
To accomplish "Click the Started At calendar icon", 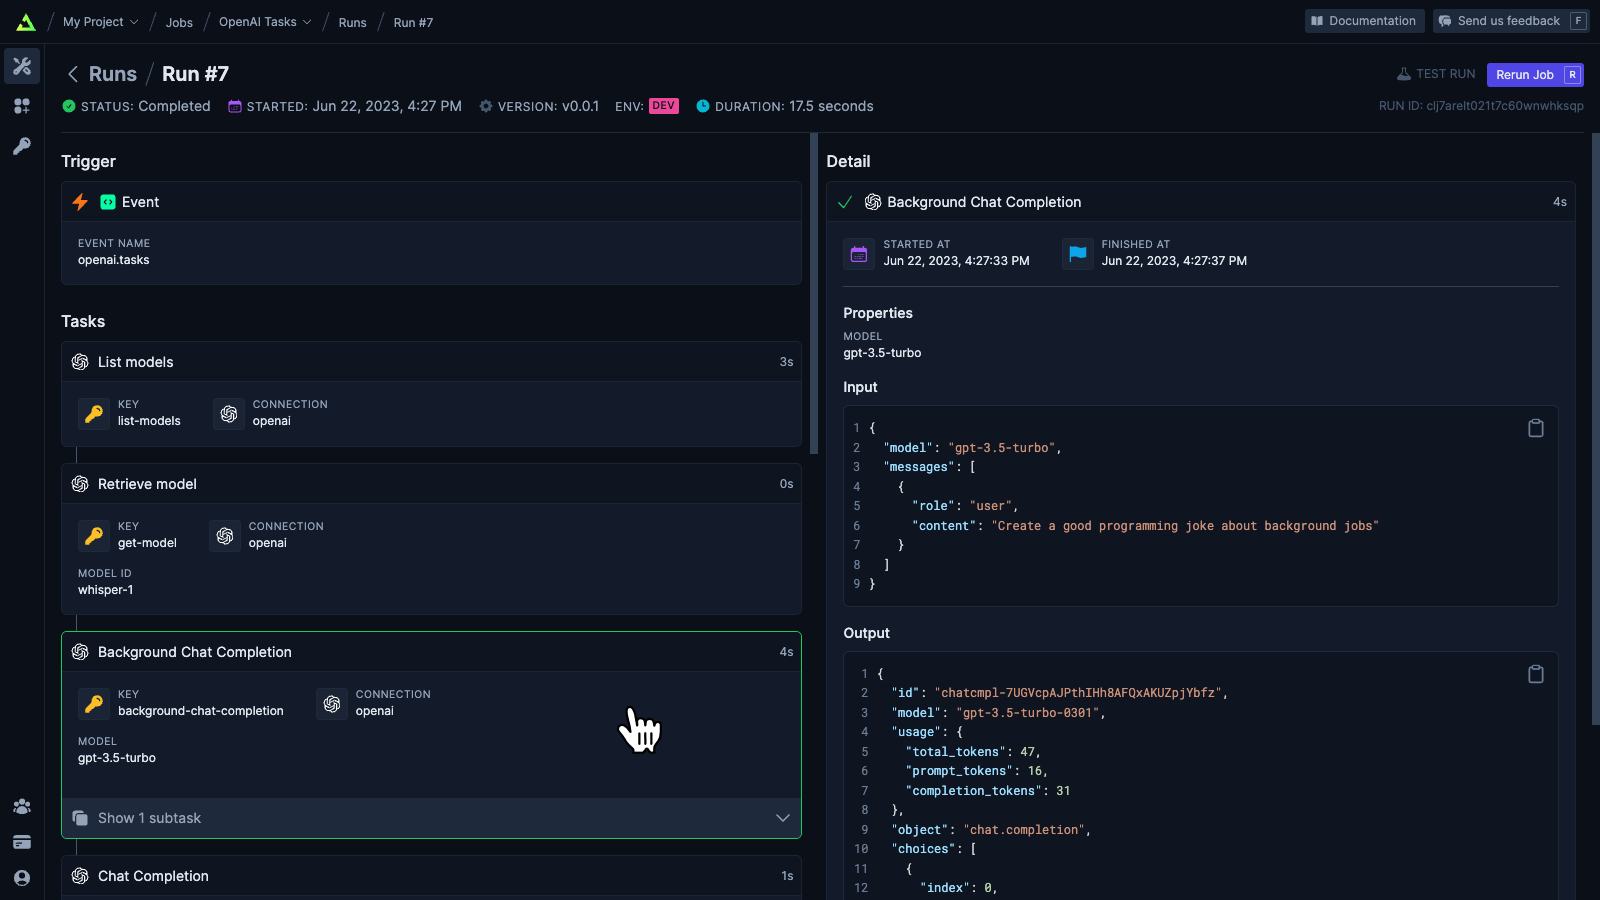I will pyautogui.click(x=859, y=253).
